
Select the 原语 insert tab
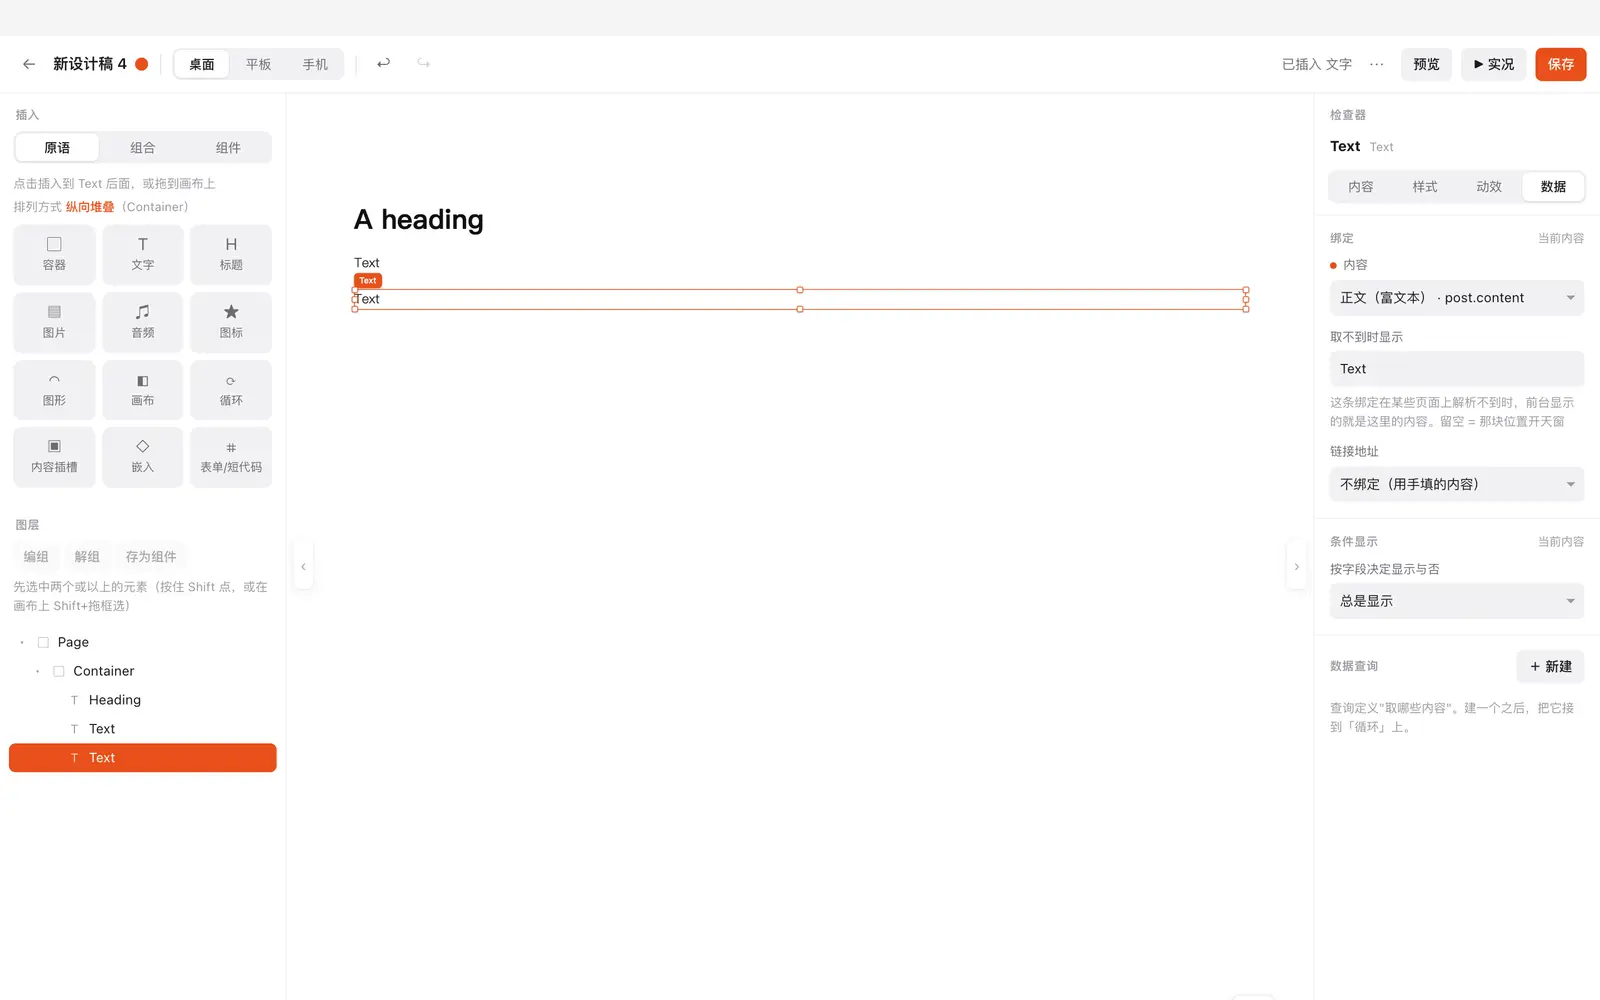[x=57, y=148]
